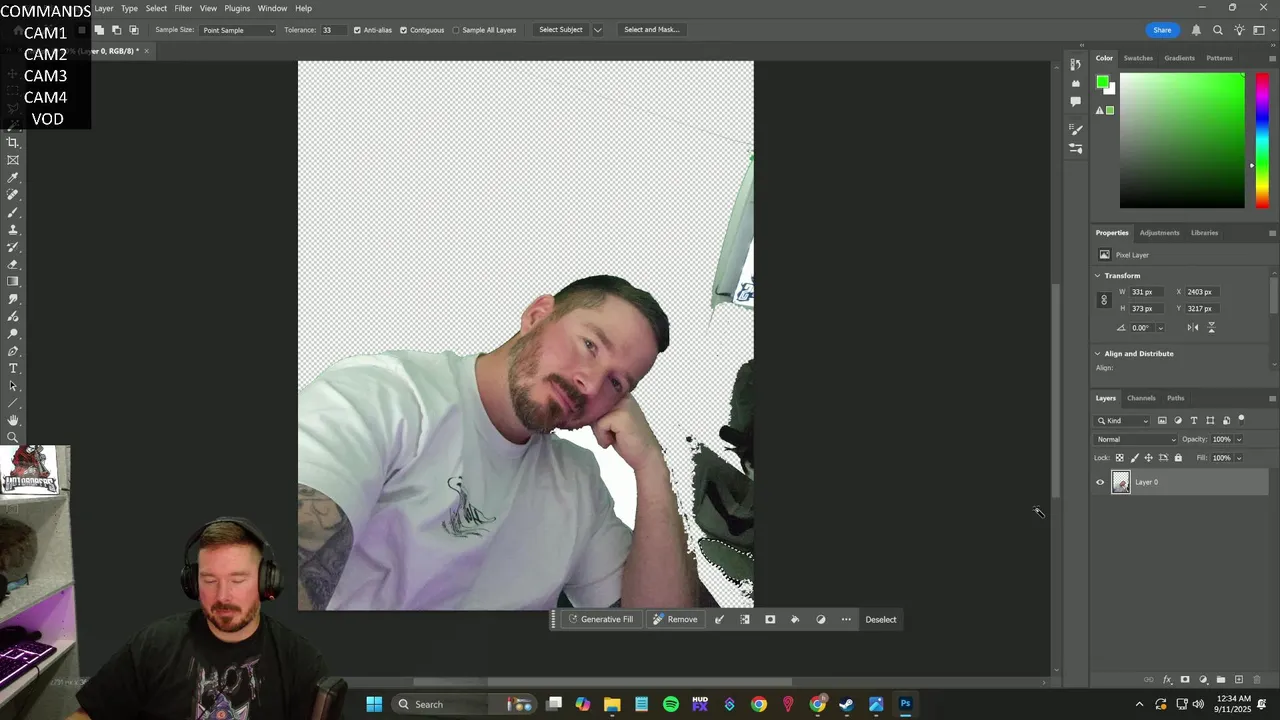Delete layer with trash icon
Screen dimensions: 1280x720
click(x=1257, y=680)
